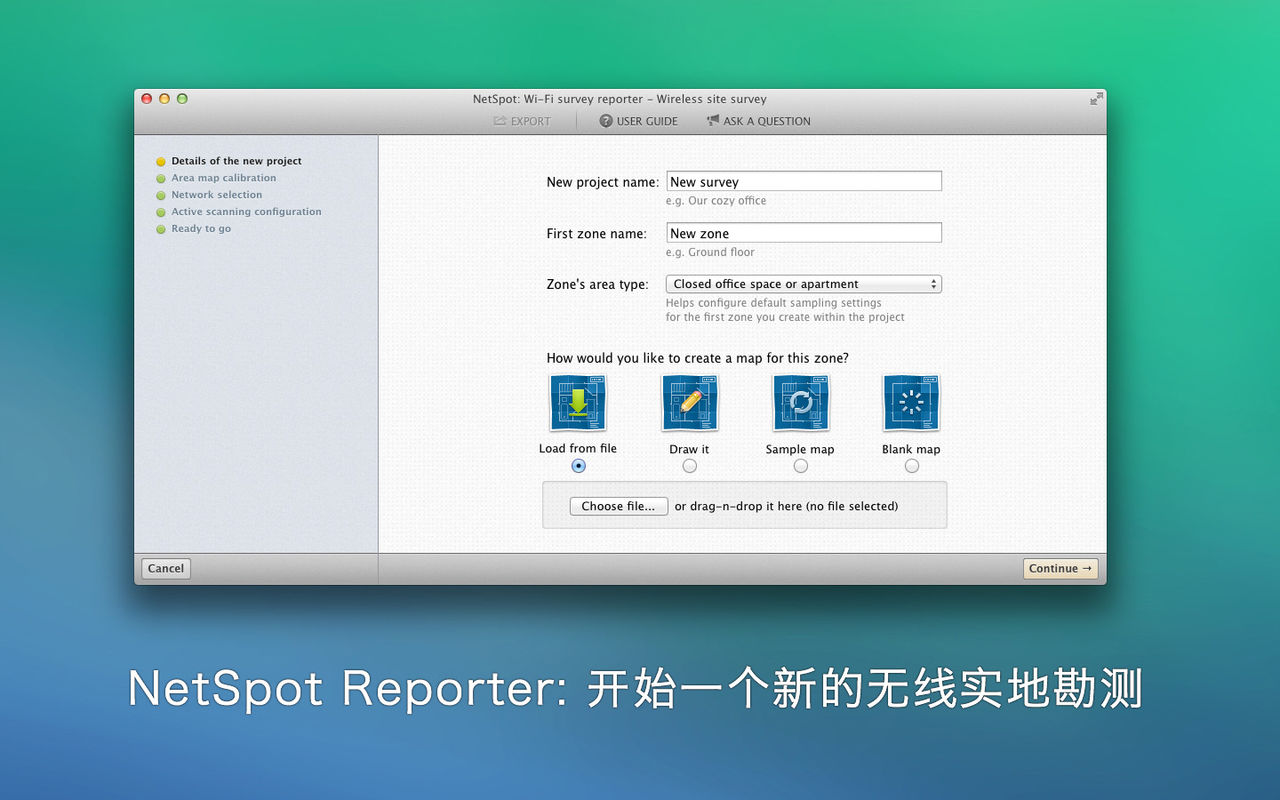Select the Sample map icon
Viewport: 1280px width, 800px height.
click(800, 403)
